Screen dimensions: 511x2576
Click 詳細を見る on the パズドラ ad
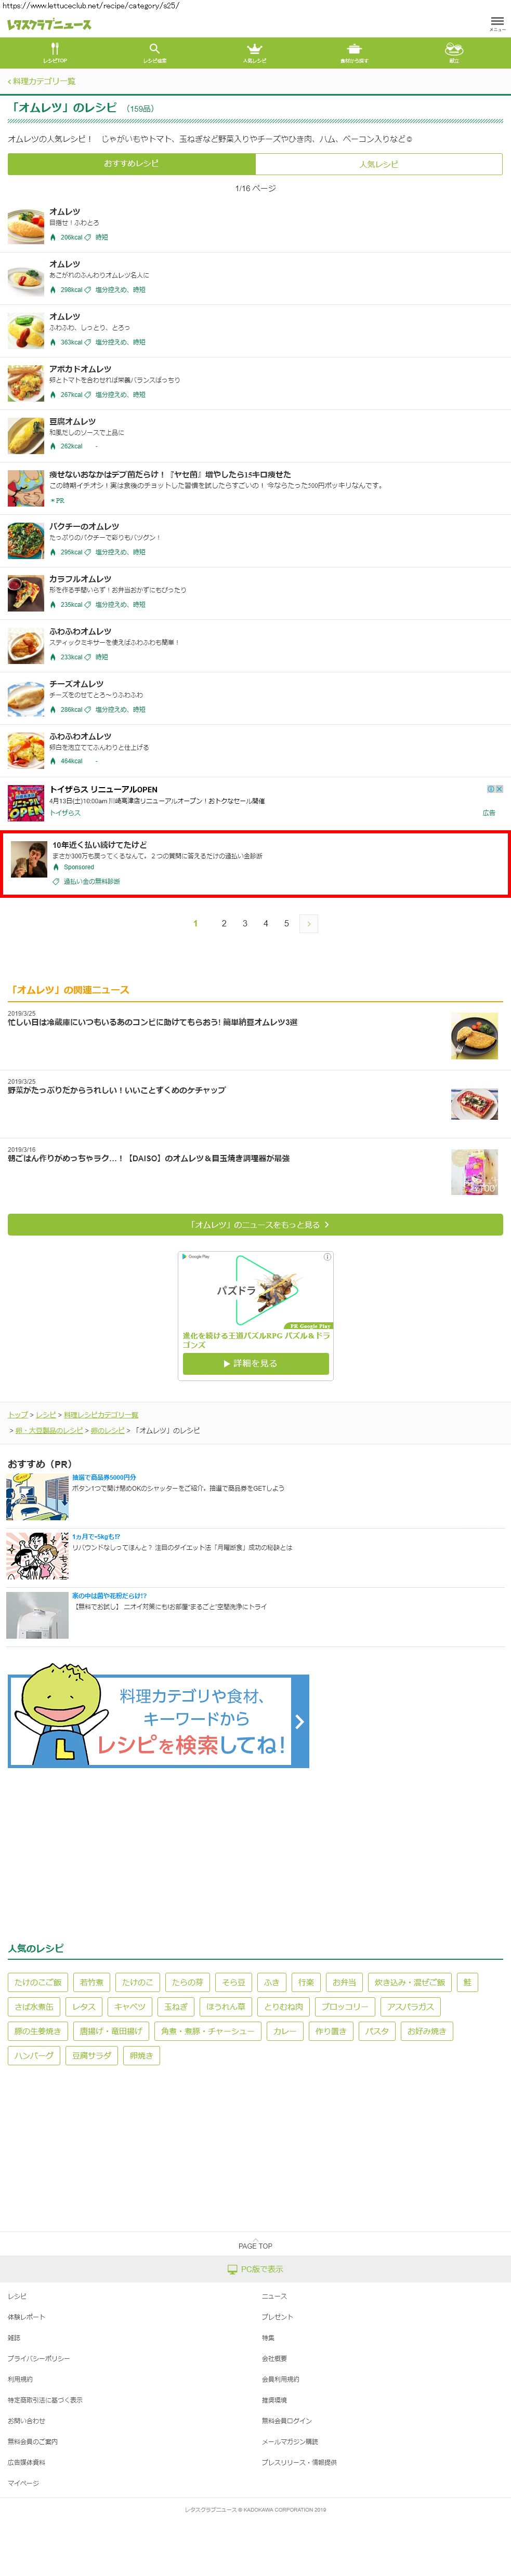click(x=255, y=1363)
